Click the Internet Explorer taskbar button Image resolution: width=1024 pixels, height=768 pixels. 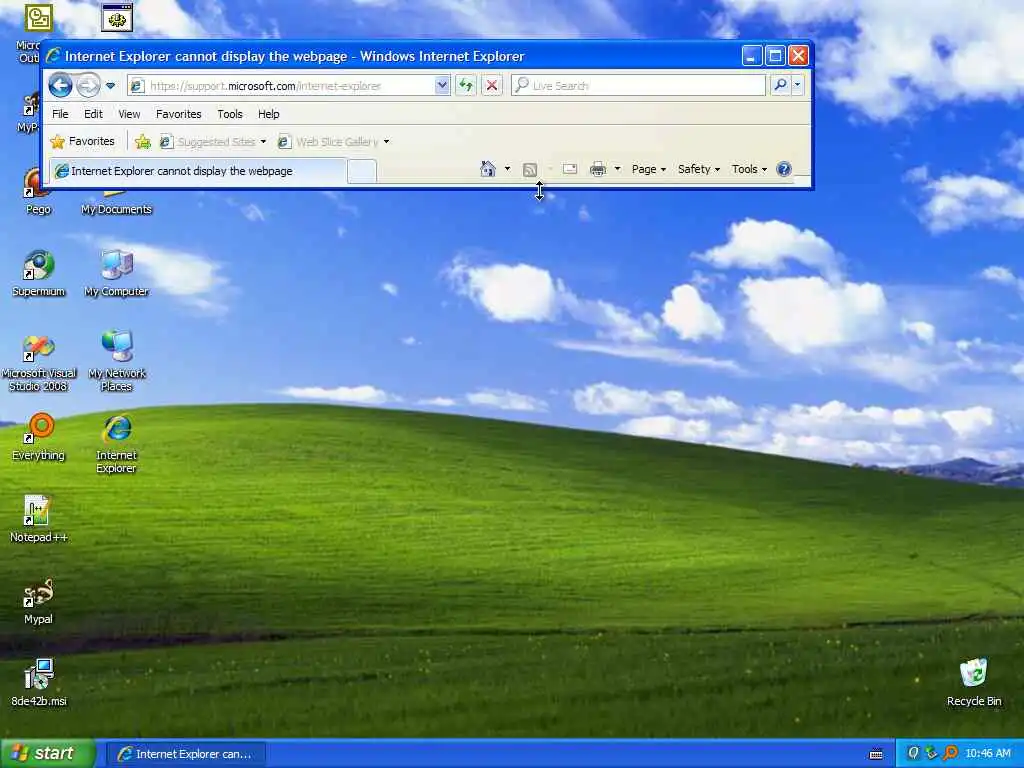click(x=185, y=754)
